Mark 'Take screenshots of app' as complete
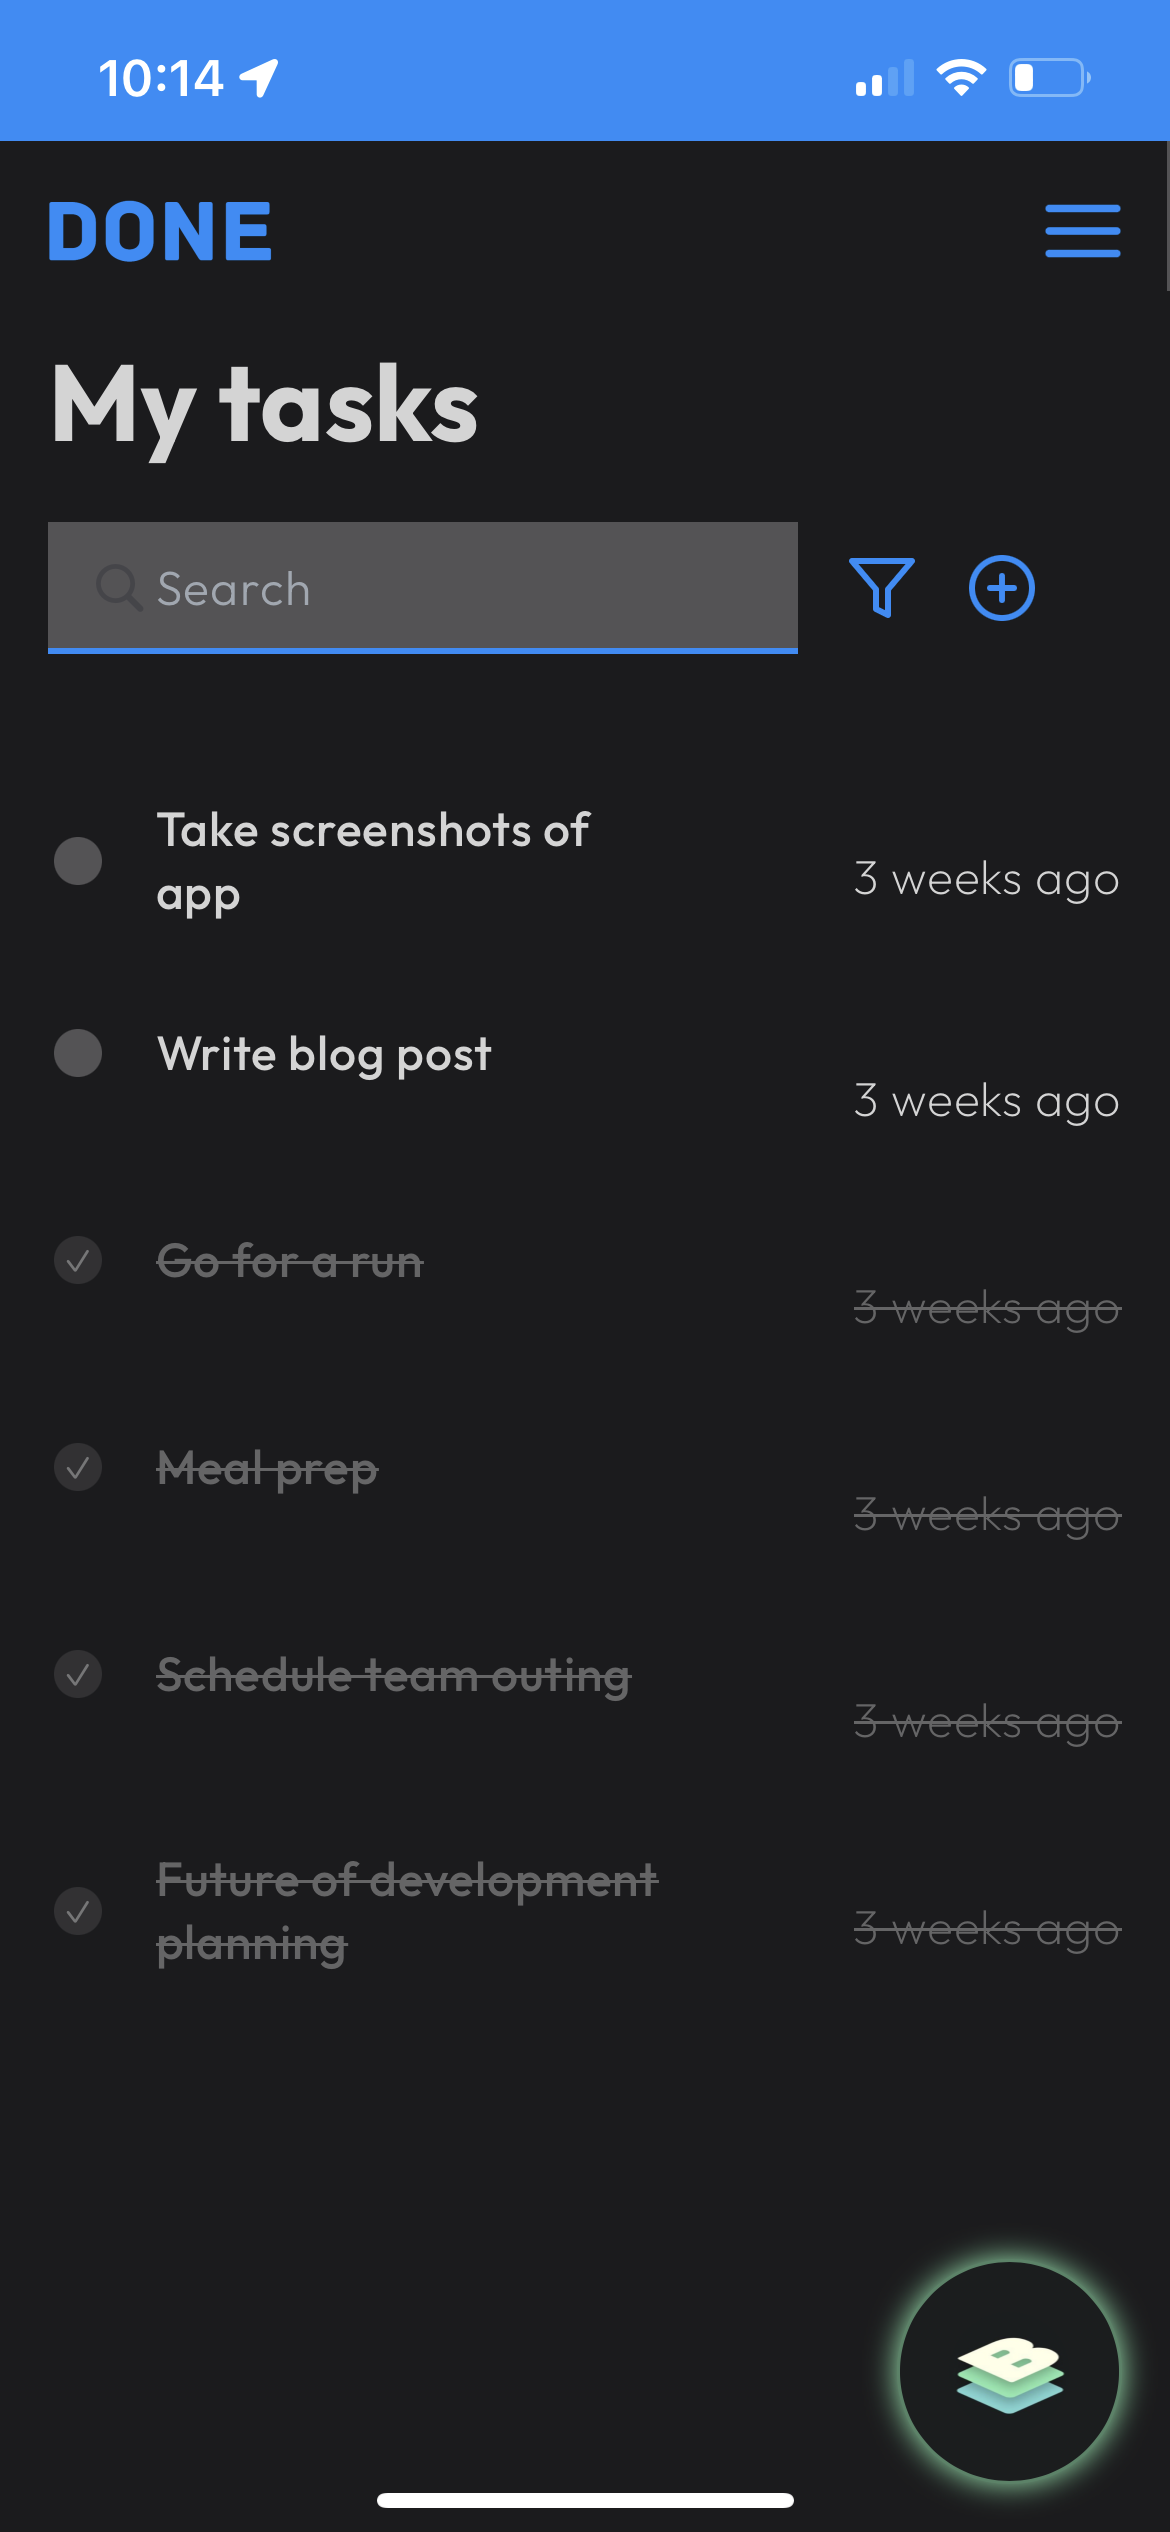 pos(78,860)
